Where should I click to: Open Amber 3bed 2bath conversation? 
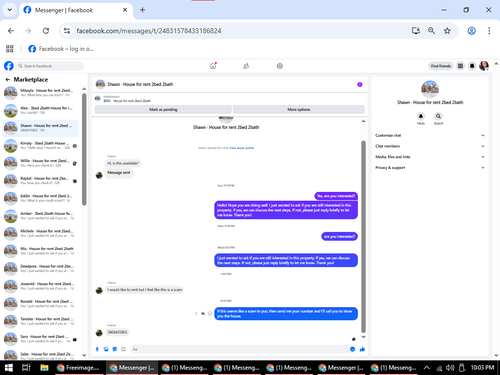tap(41, 216)
